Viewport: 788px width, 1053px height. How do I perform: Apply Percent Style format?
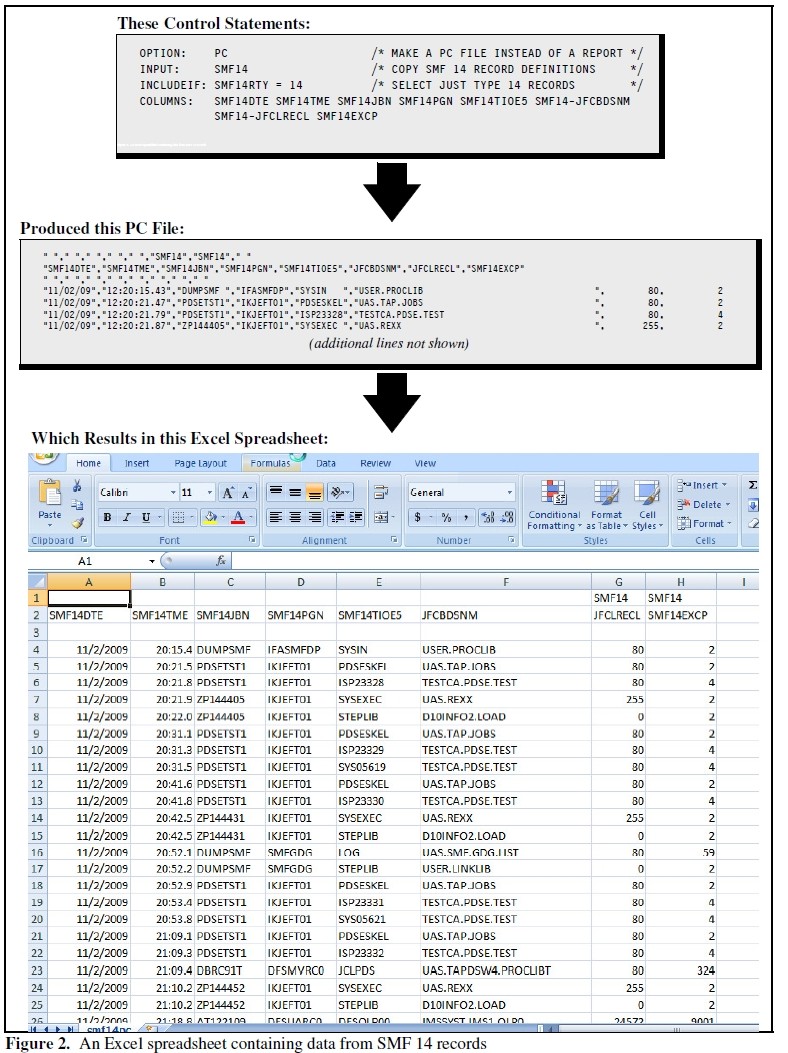pos(447,517)
